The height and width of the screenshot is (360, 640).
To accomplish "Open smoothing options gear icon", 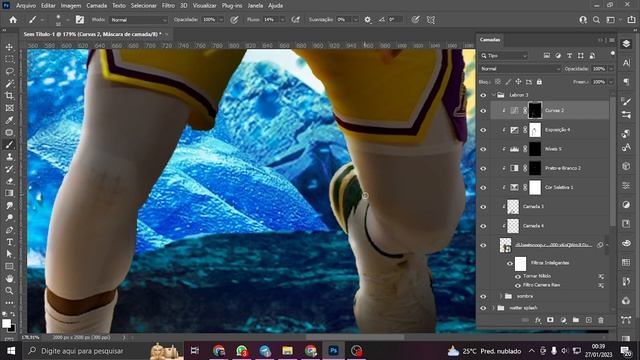I will click(x=368, y=20).
